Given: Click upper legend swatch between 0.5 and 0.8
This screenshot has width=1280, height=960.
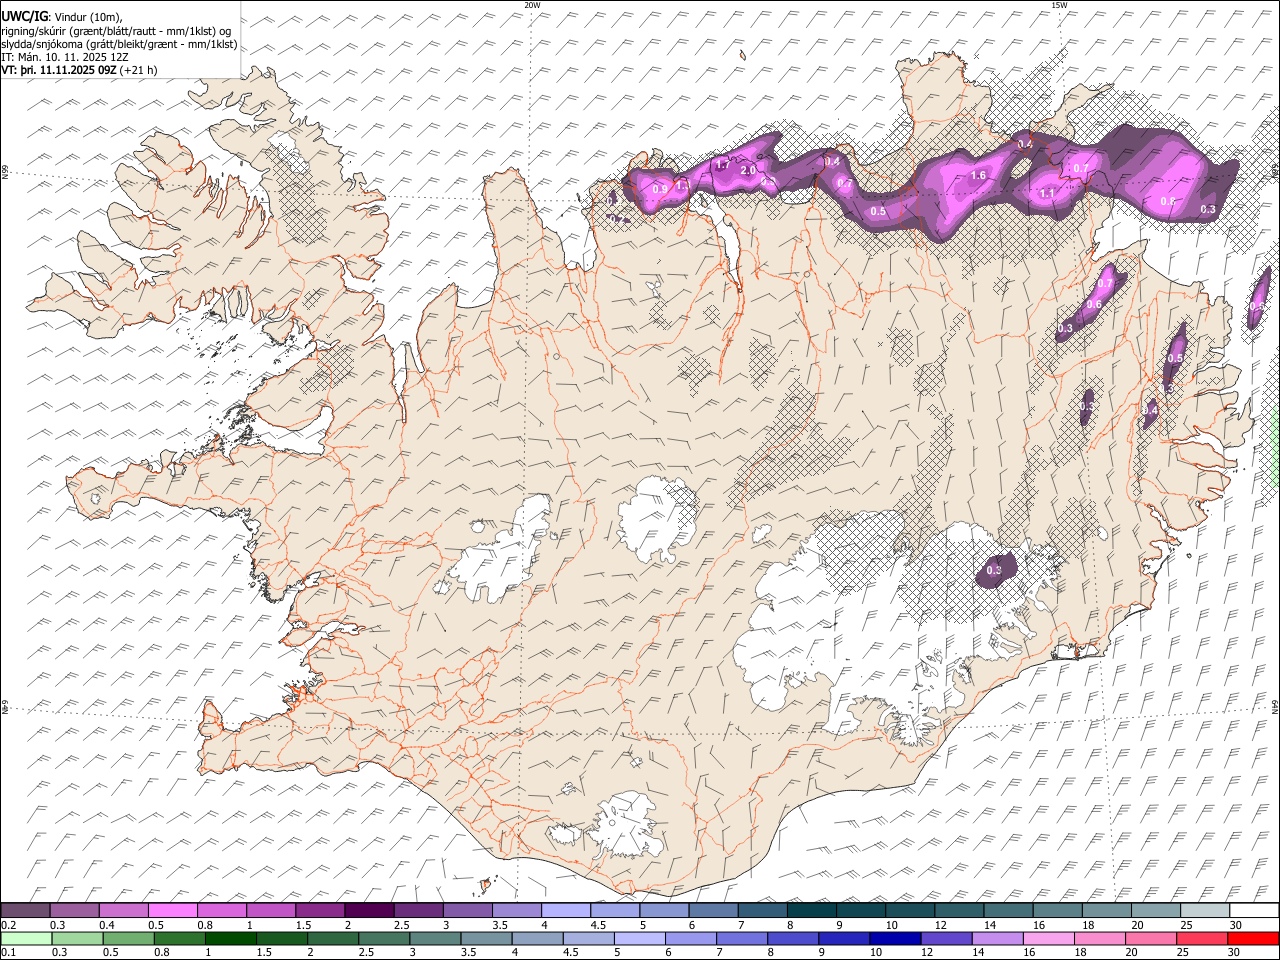Looking at the screenshot, I should 172,910.
